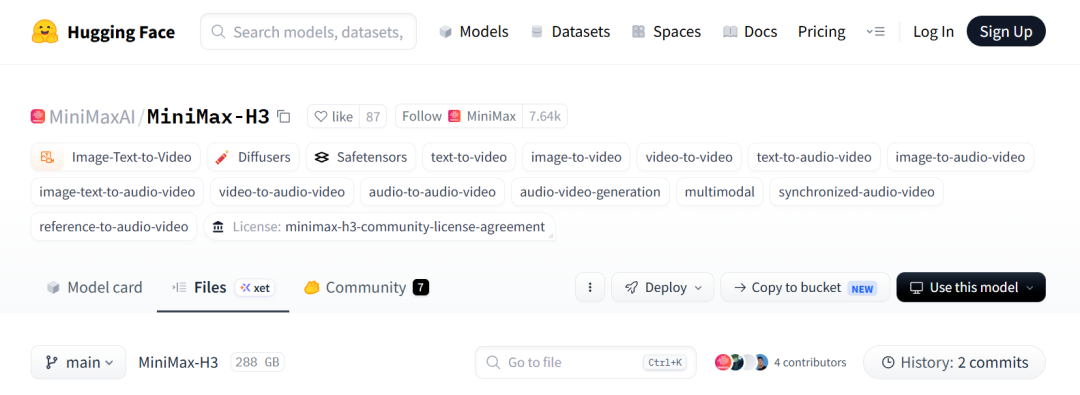Open the Docs page
Image resolution: width=1080 pixels, height=395 pixels.
[750, 32]
